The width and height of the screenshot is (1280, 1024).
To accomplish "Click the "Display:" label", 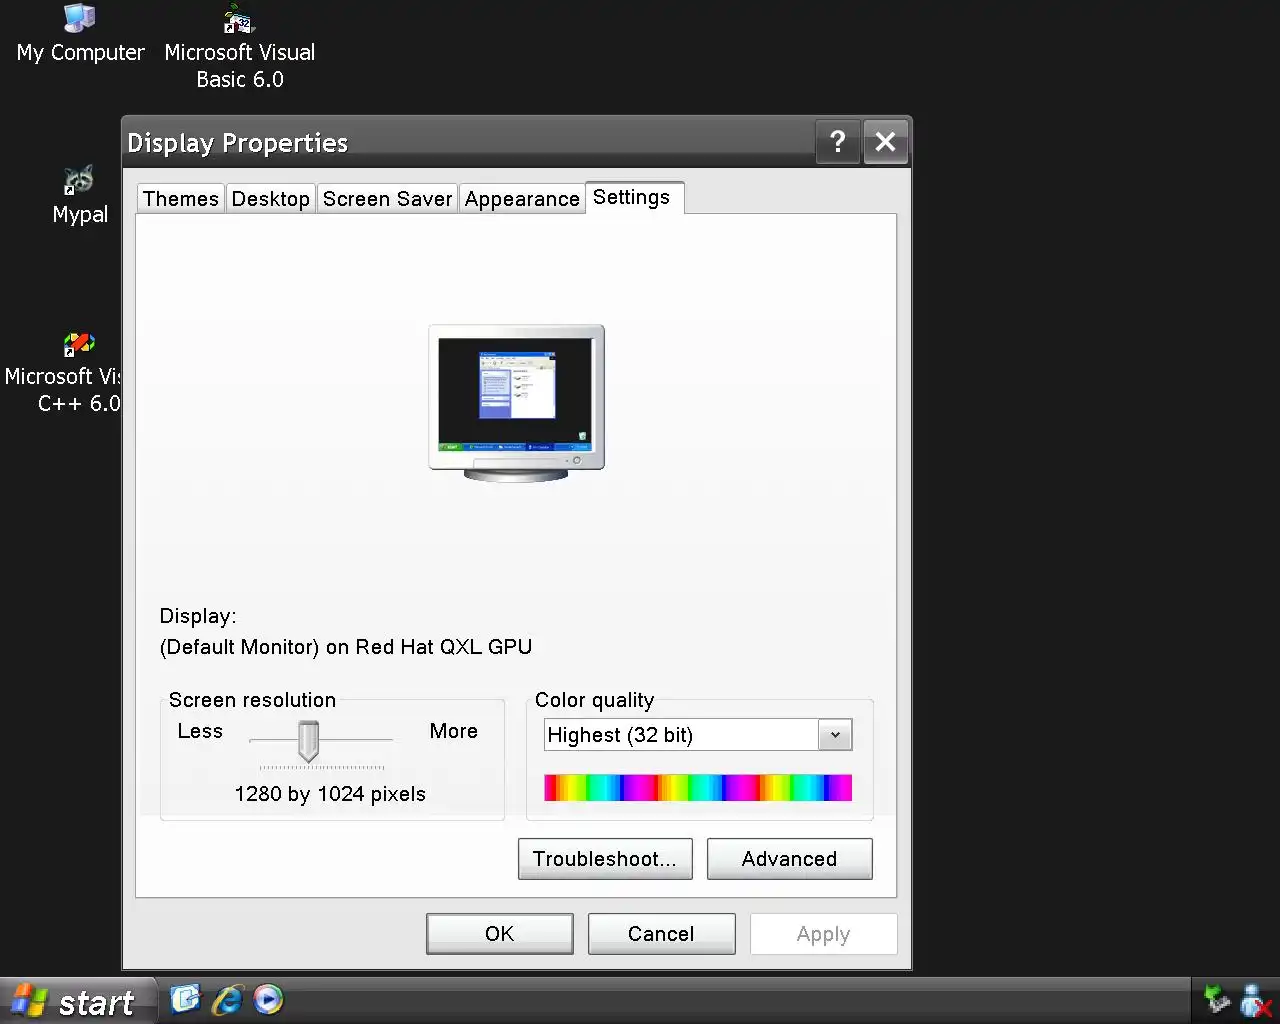I will pyautogui.click(x=198, y=616).
